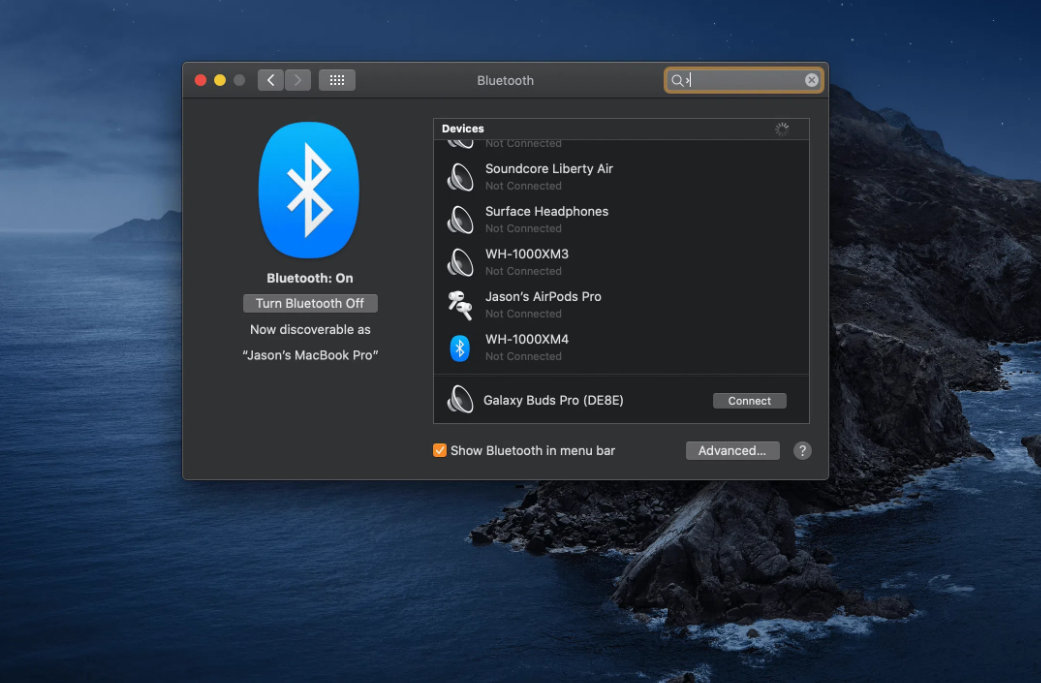
Task: Go forward to next preference pane
Action: 298,80
